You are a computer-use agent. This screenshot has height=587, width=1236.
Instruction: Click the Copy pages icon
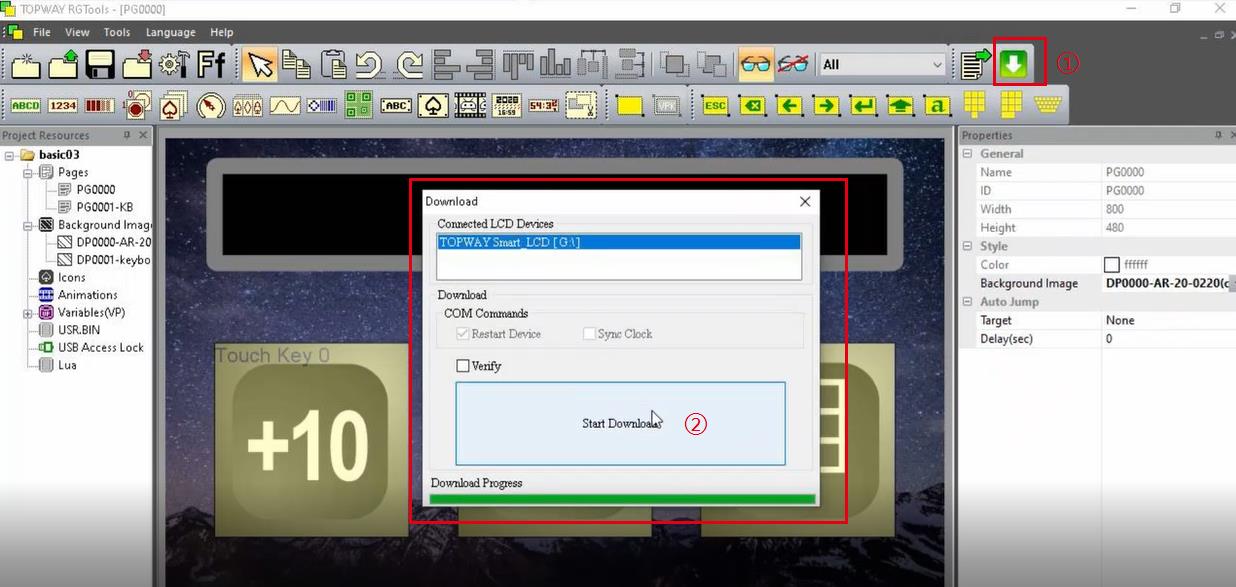(x=296, y=65)
